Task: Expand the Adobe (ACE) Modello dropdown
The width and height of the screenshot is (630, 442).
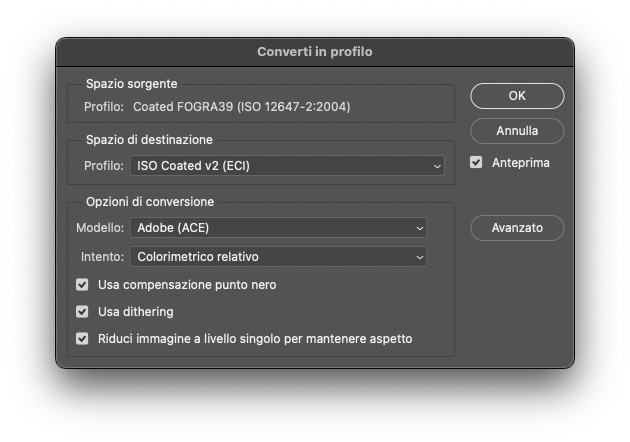Action: pos(278,228)
